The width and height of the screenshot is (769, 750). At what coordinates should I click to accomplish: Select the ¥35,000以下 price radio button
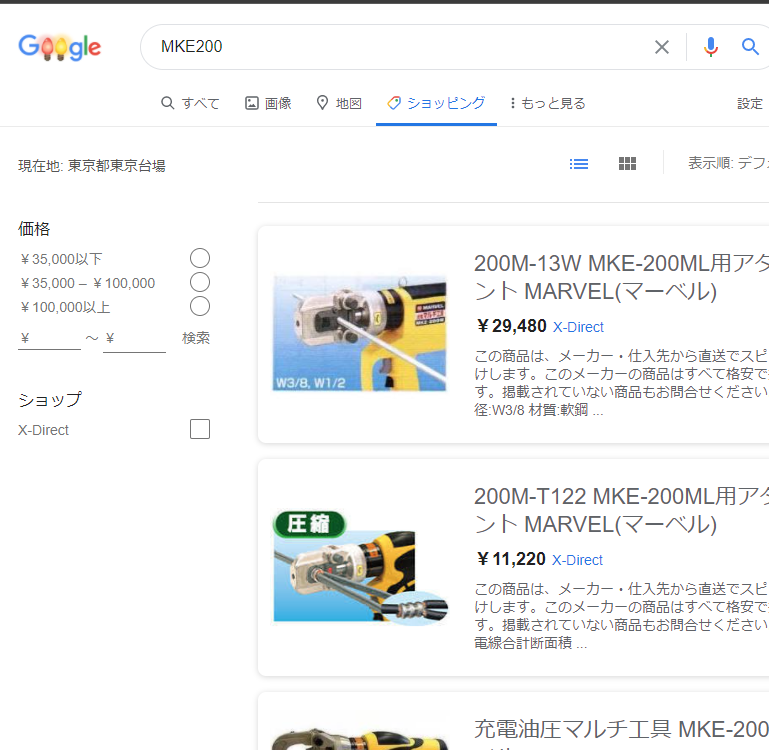pyautogui.click(x=200, y=258)
